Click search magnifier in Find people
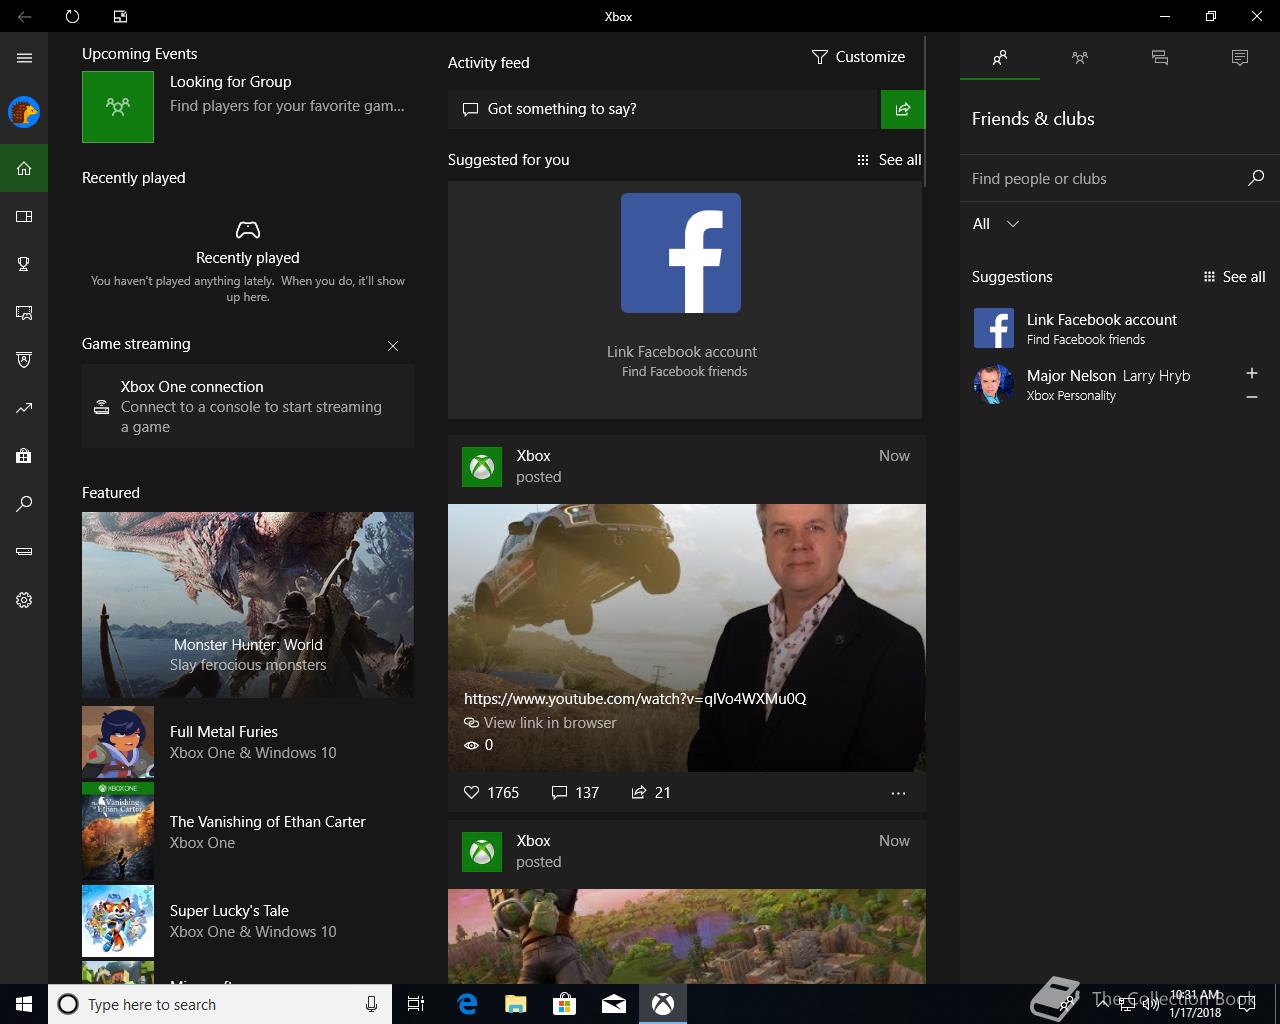The height and width of the screenshot is (1024, 1280). [1256, 178]
